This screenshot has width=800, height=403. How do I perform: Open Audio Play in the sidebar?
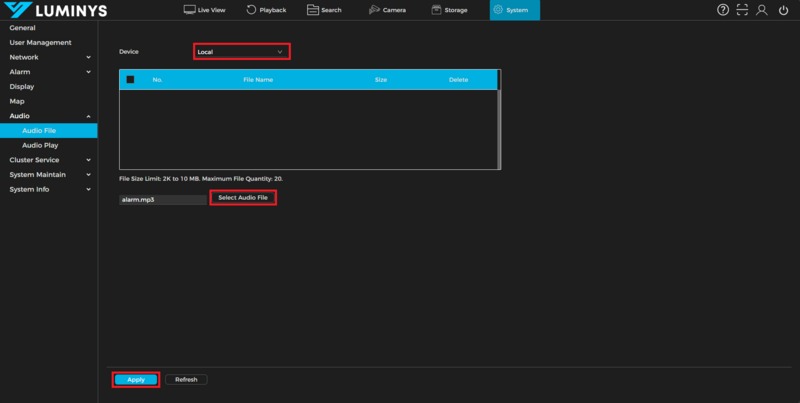click(40, 145)
